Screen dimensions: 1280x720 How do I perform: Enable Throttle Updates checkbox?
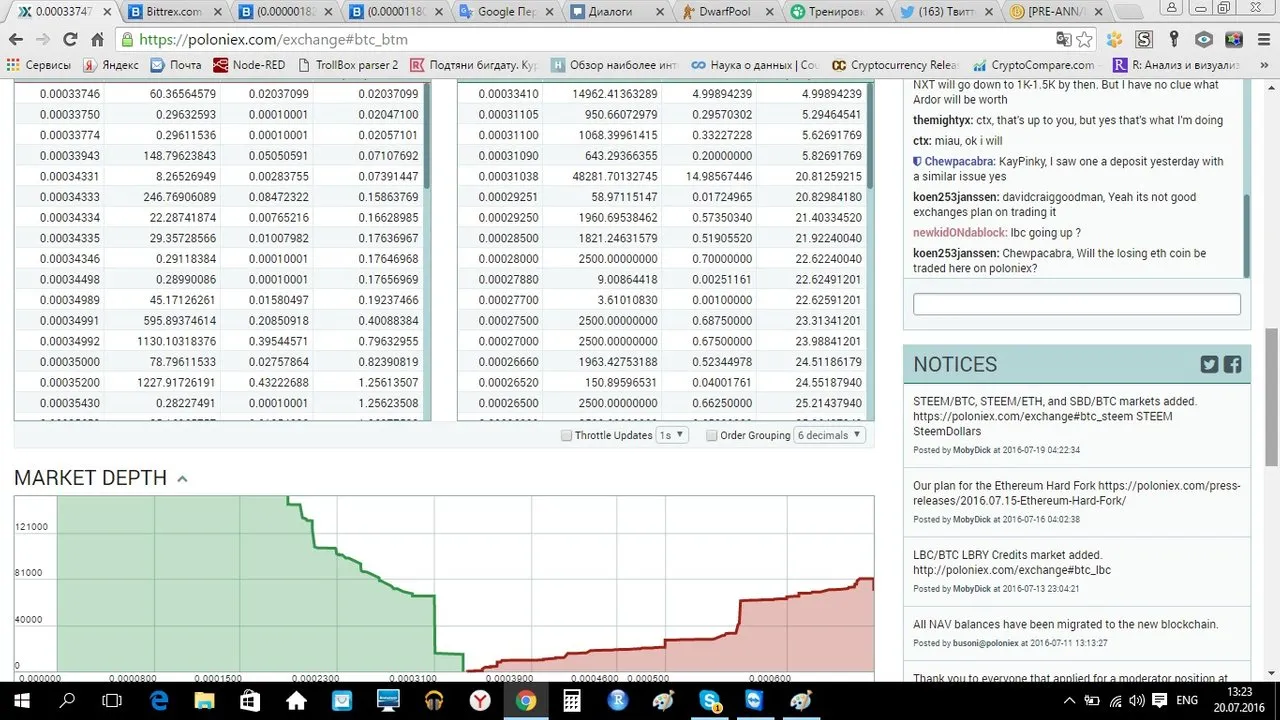[566, 436]
